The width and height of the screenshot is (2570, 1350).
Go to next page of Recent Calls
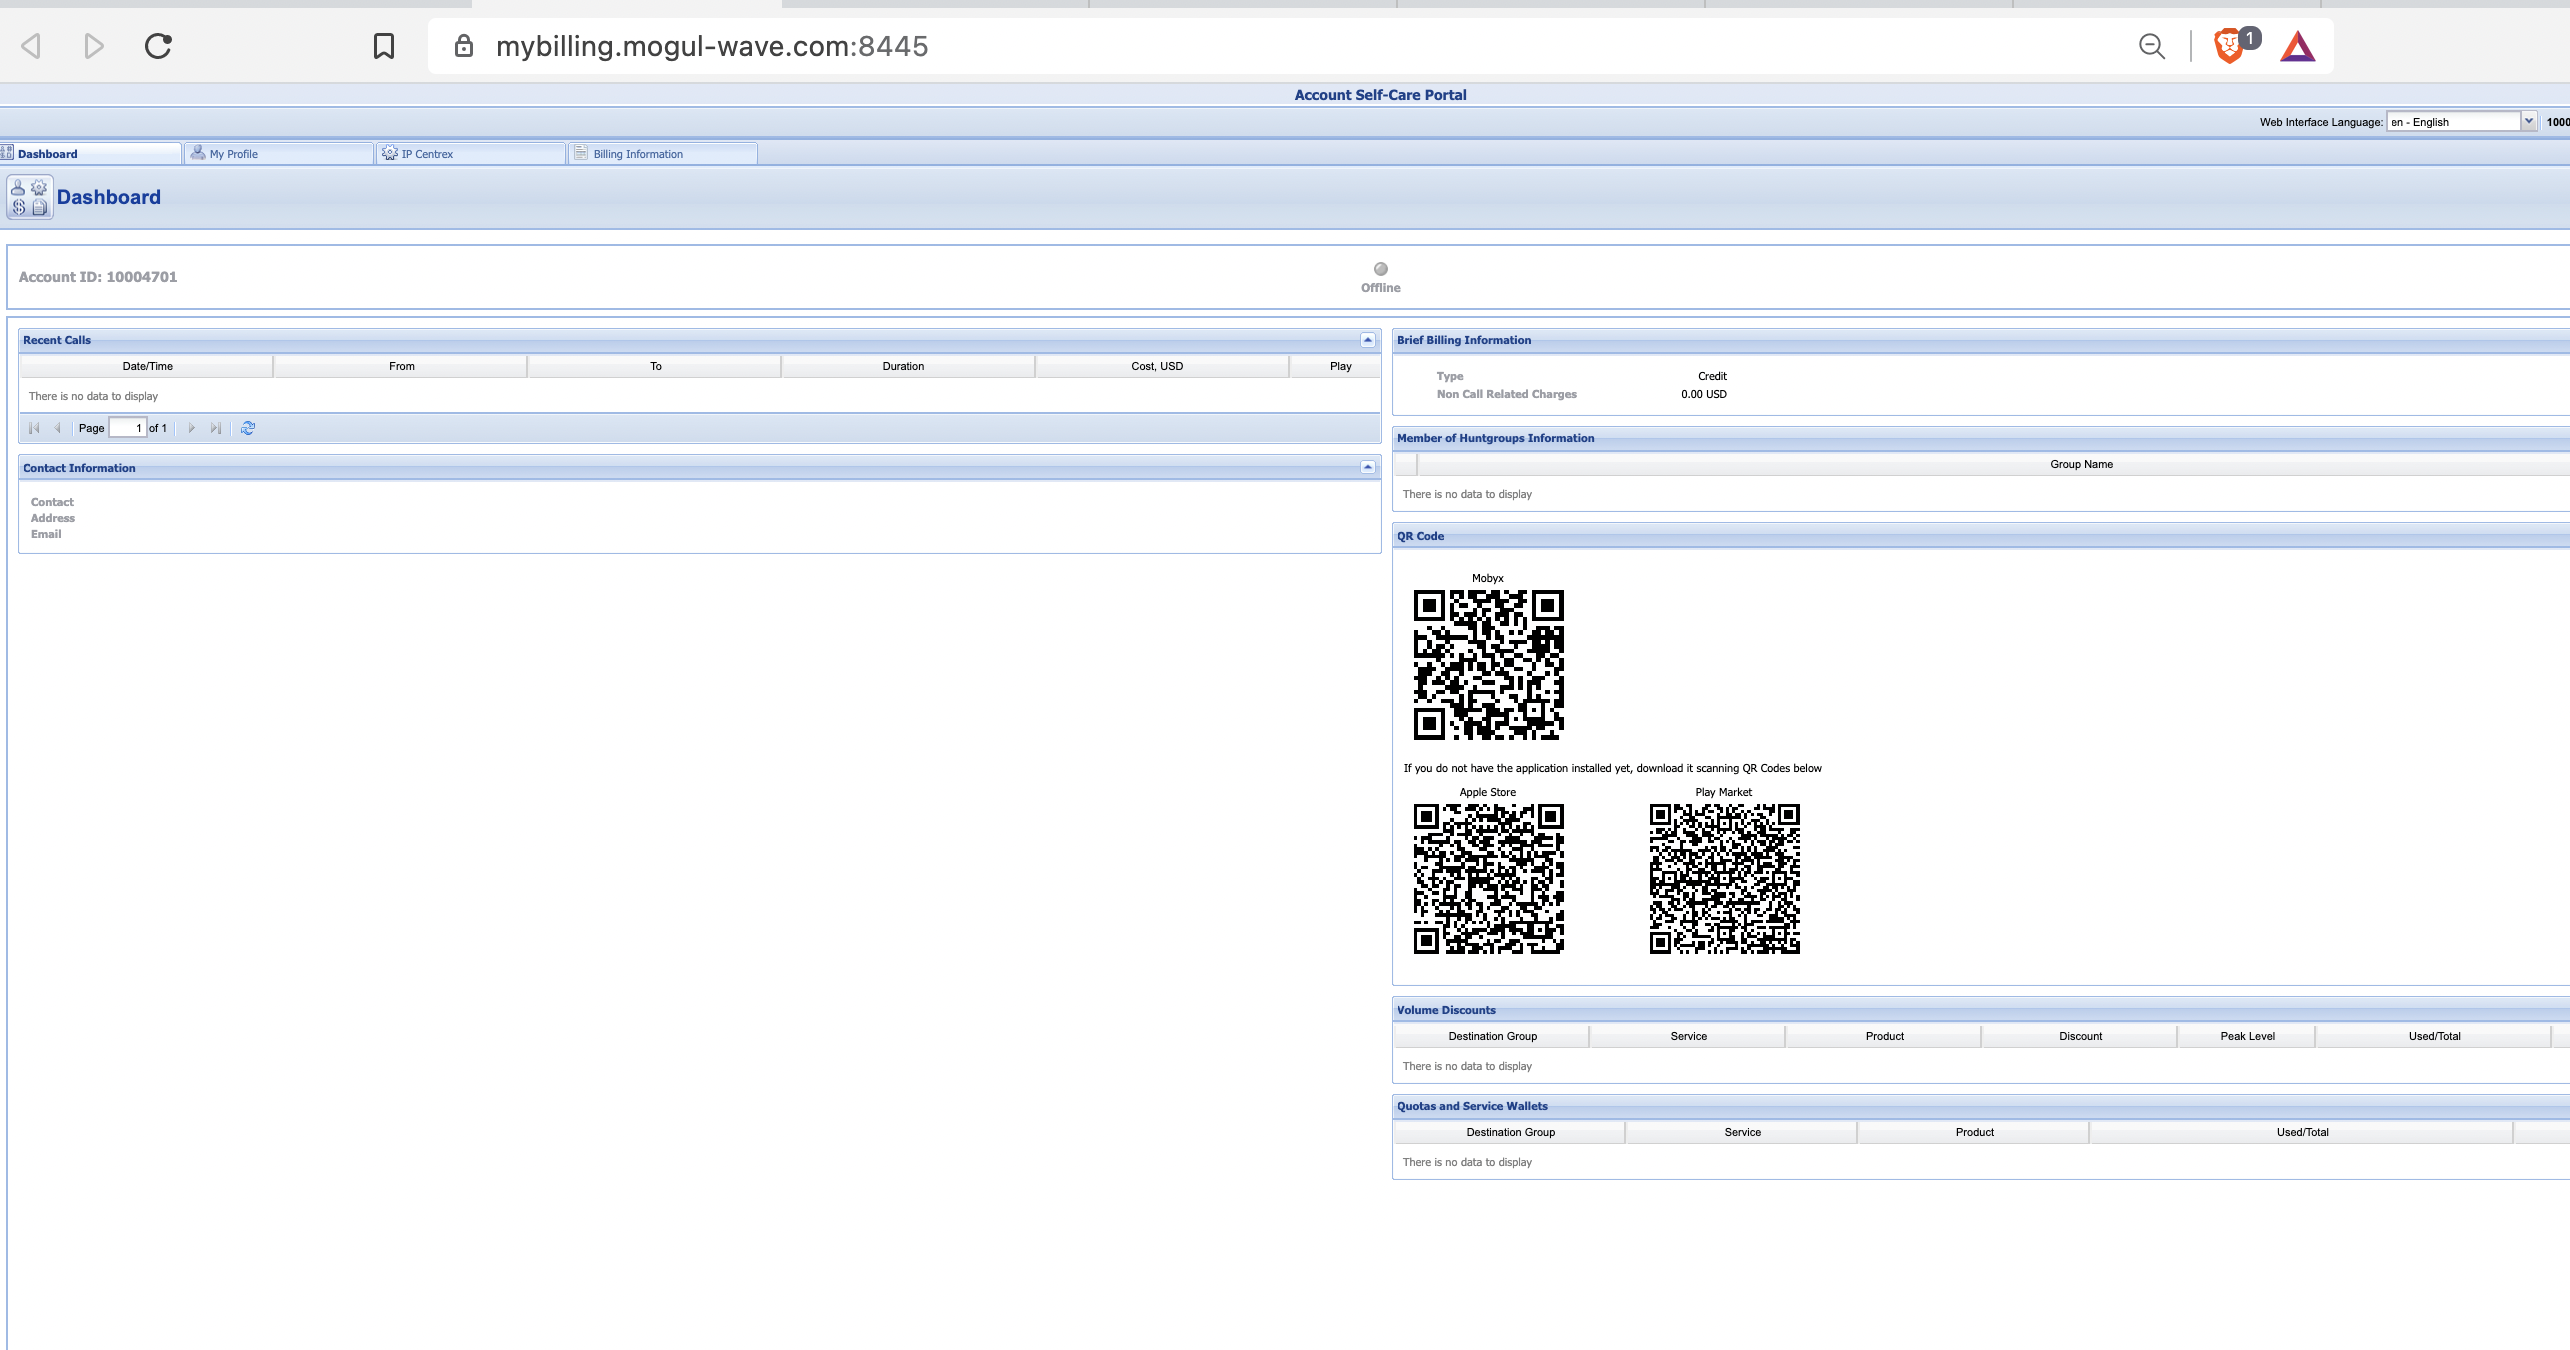click(x=192, y=428)
